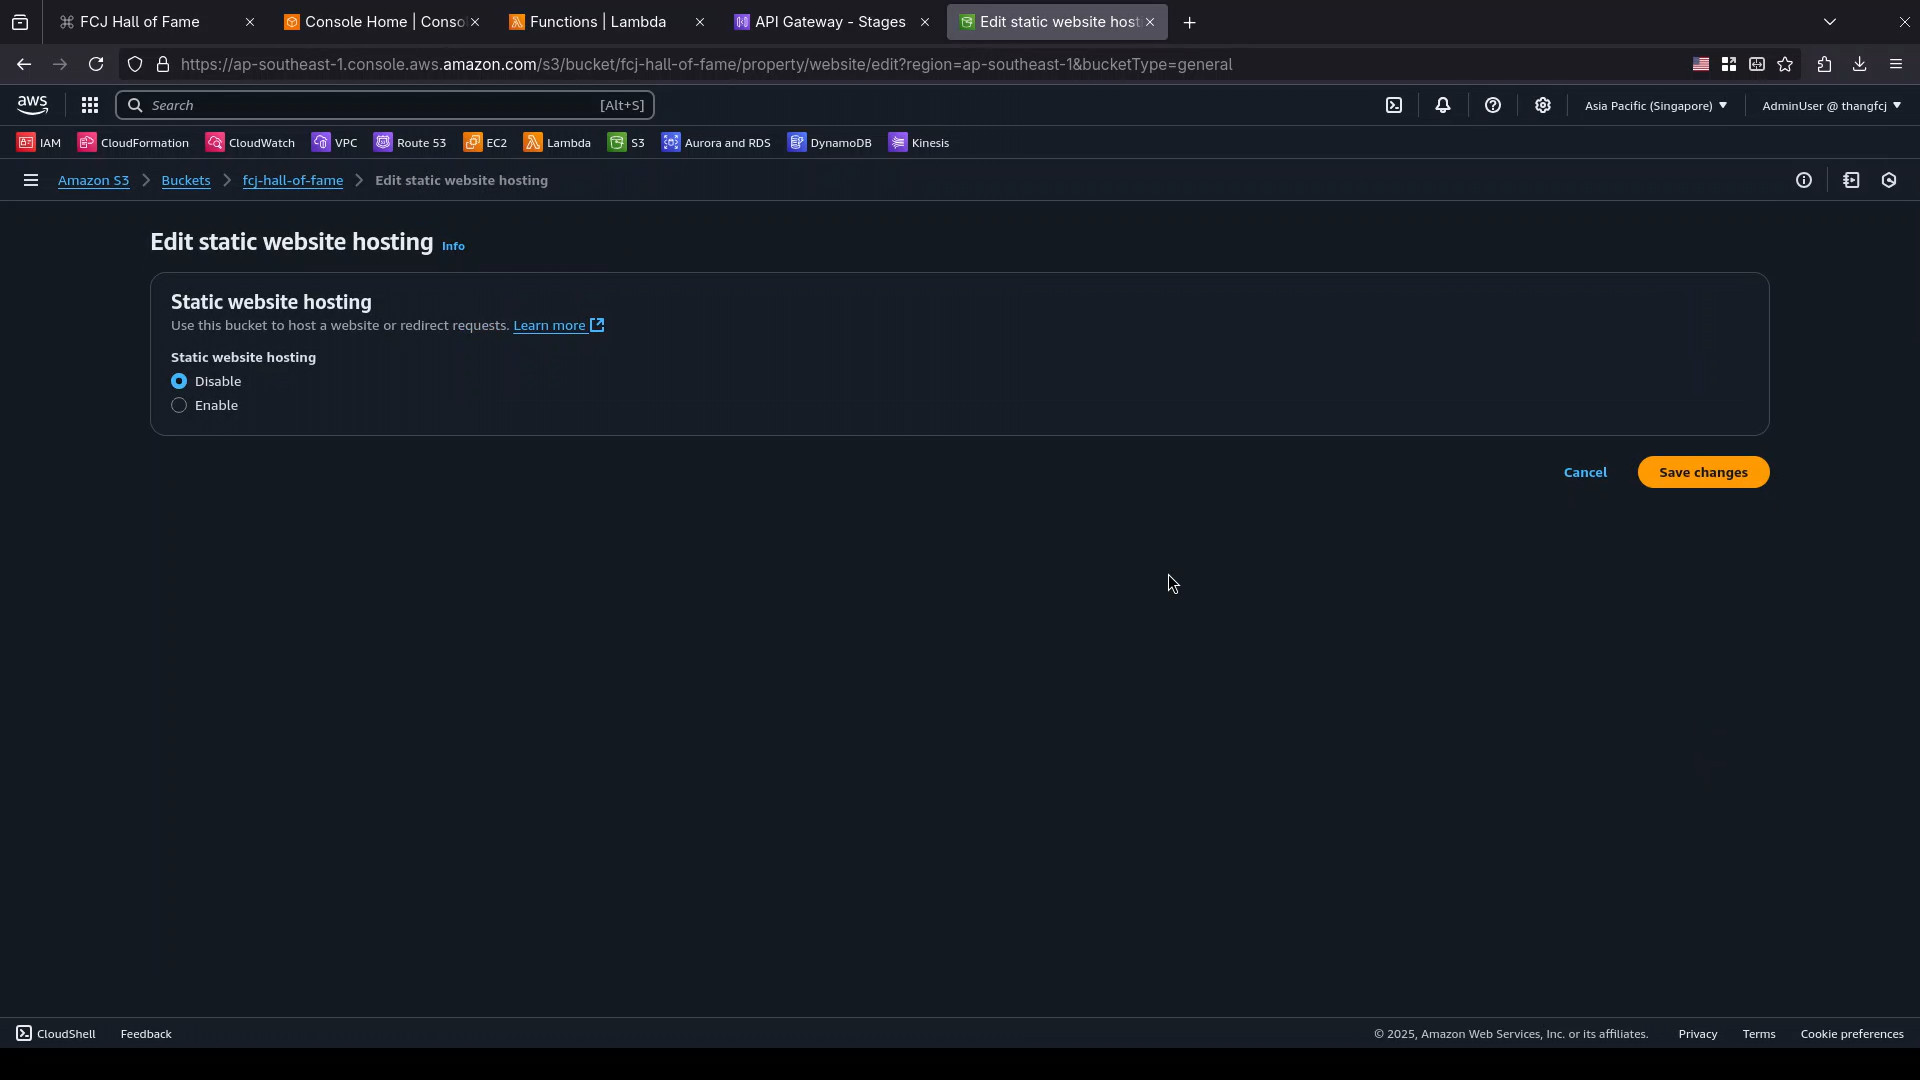1920x1080 pixels.
Task: Open CloudShell in footer
Action: coord(56,1034)
